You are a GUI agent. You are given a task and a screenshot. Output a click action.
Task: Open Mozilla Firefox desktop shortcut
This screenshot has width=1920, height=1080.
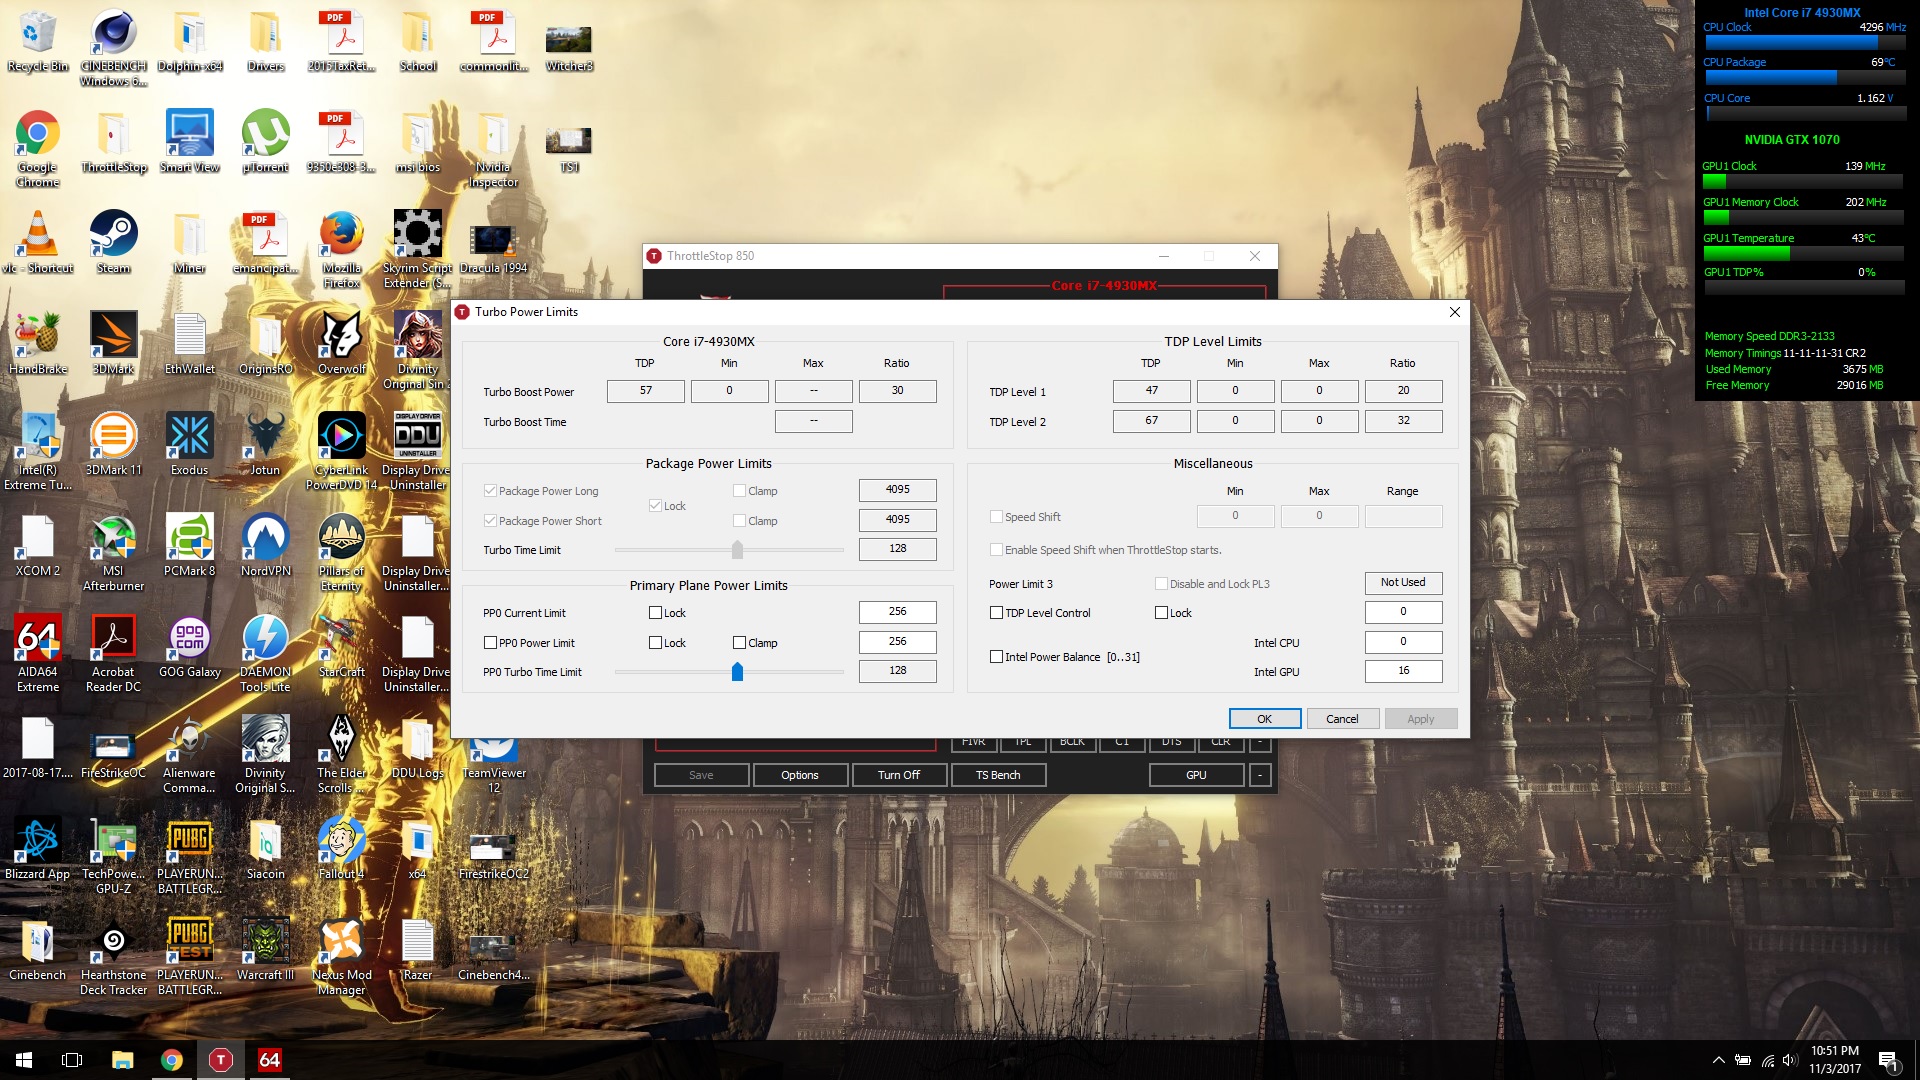coord(341,249)
